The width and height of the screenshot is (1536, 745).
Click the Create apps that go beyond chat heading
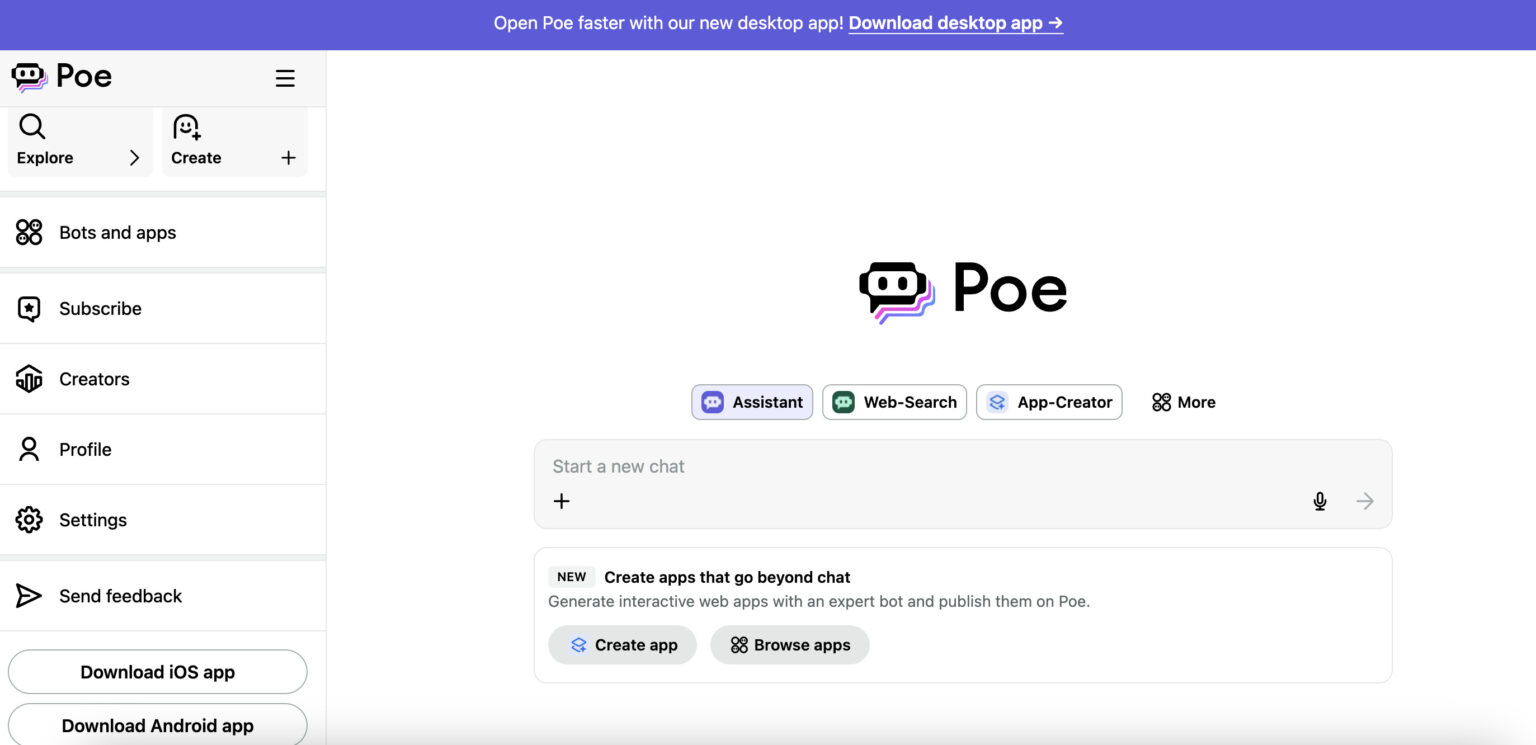[727, 577]
